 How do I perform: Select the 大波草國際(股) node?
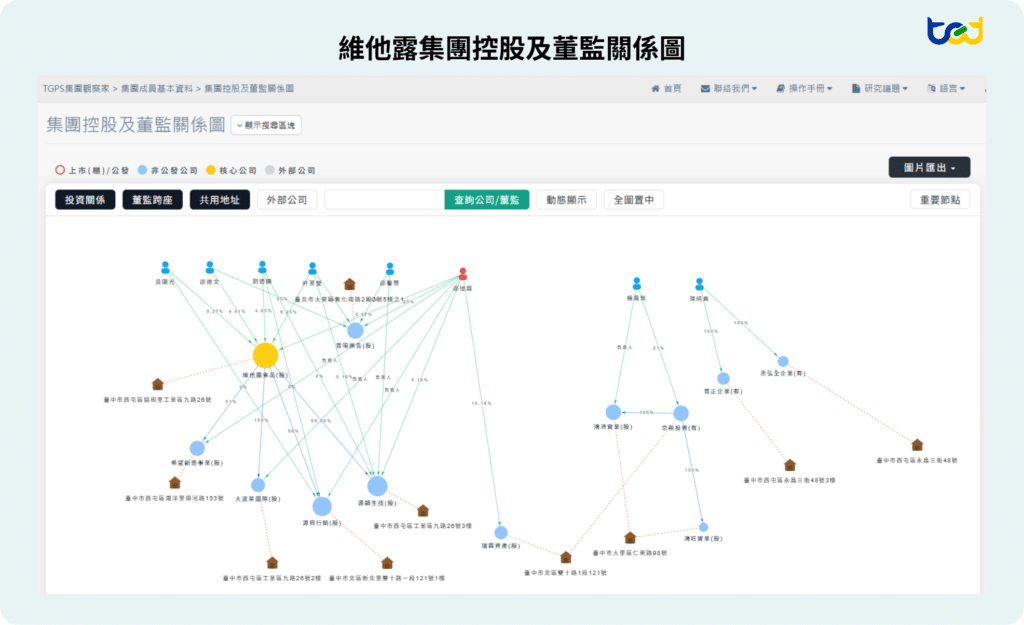point(258,485)
